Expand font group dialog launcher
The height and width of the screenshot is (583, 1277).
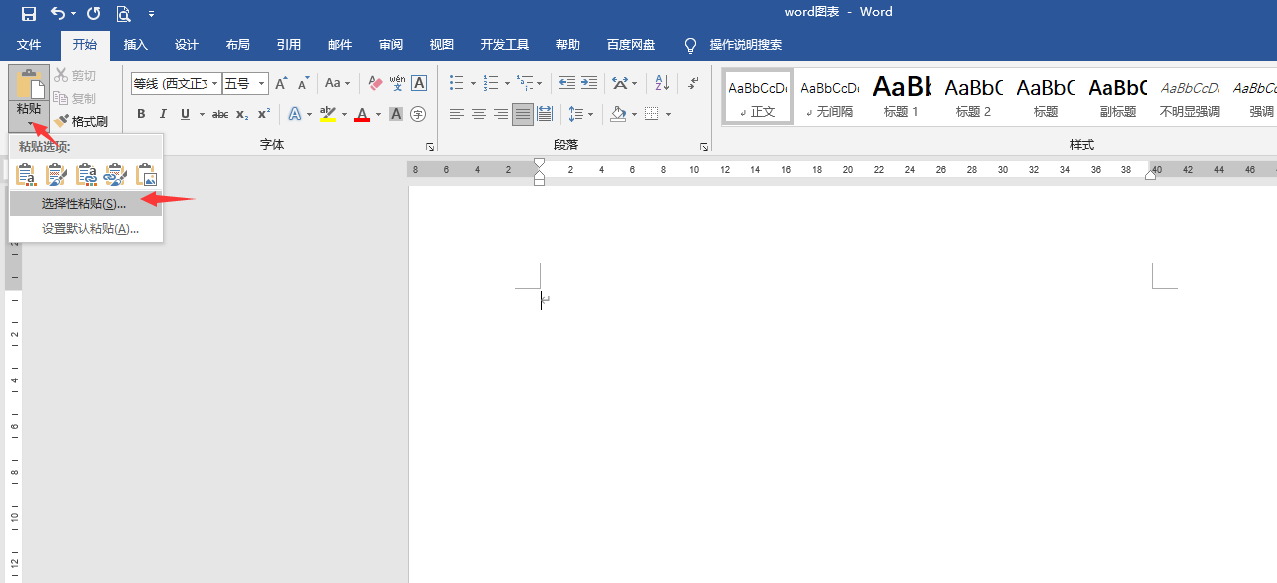point(431,147)
